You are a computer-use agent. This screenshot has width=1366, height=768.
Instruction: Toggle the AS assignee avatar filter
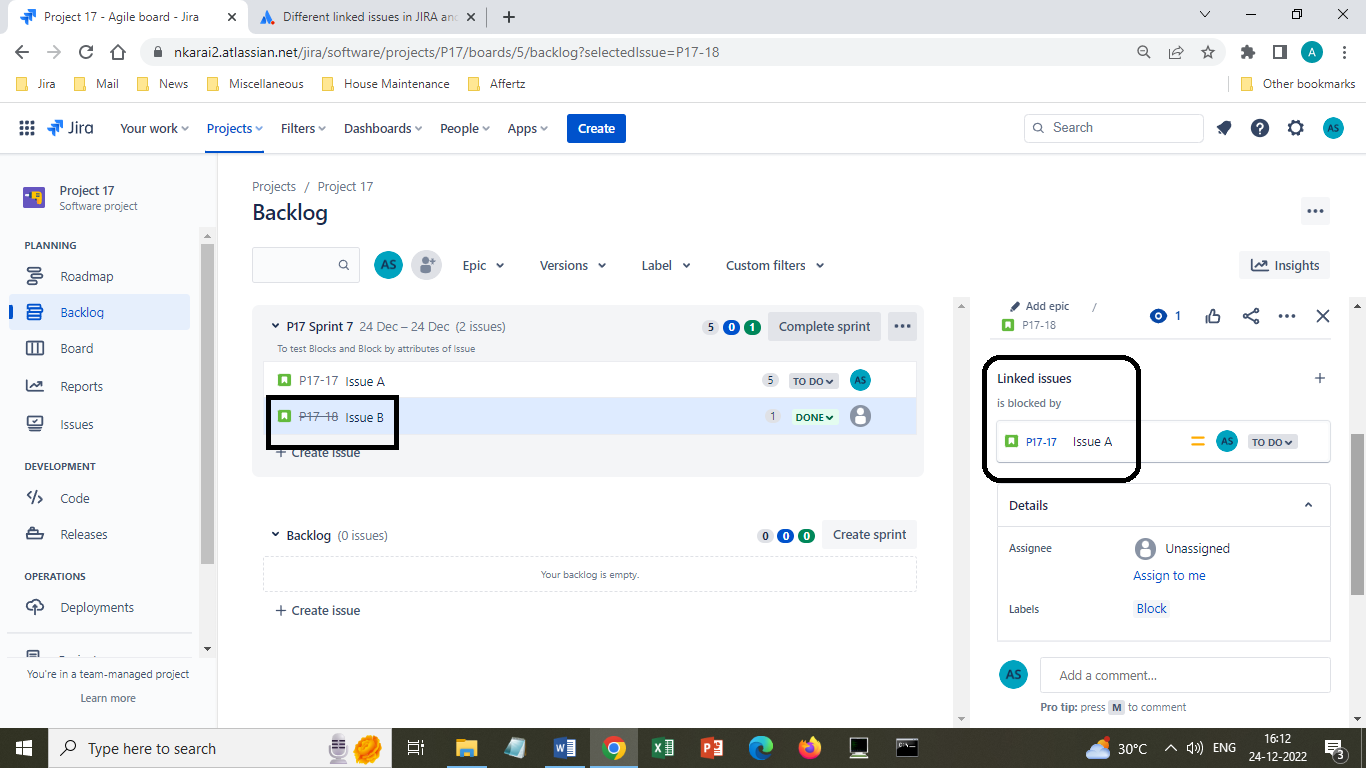[388, 265]
